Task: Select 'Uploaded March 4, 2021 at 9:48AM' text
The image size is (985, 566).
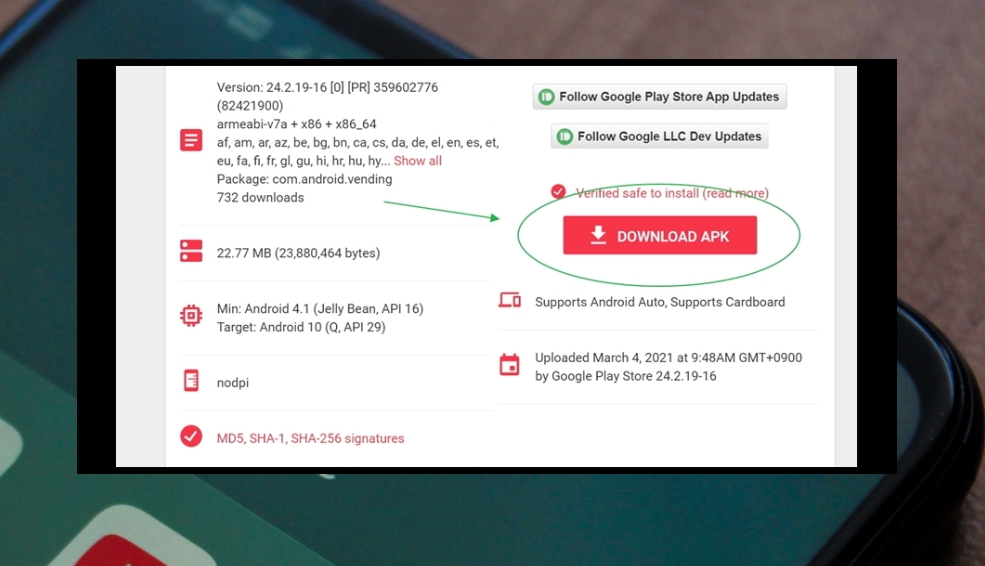Action: tap(635, 357)
